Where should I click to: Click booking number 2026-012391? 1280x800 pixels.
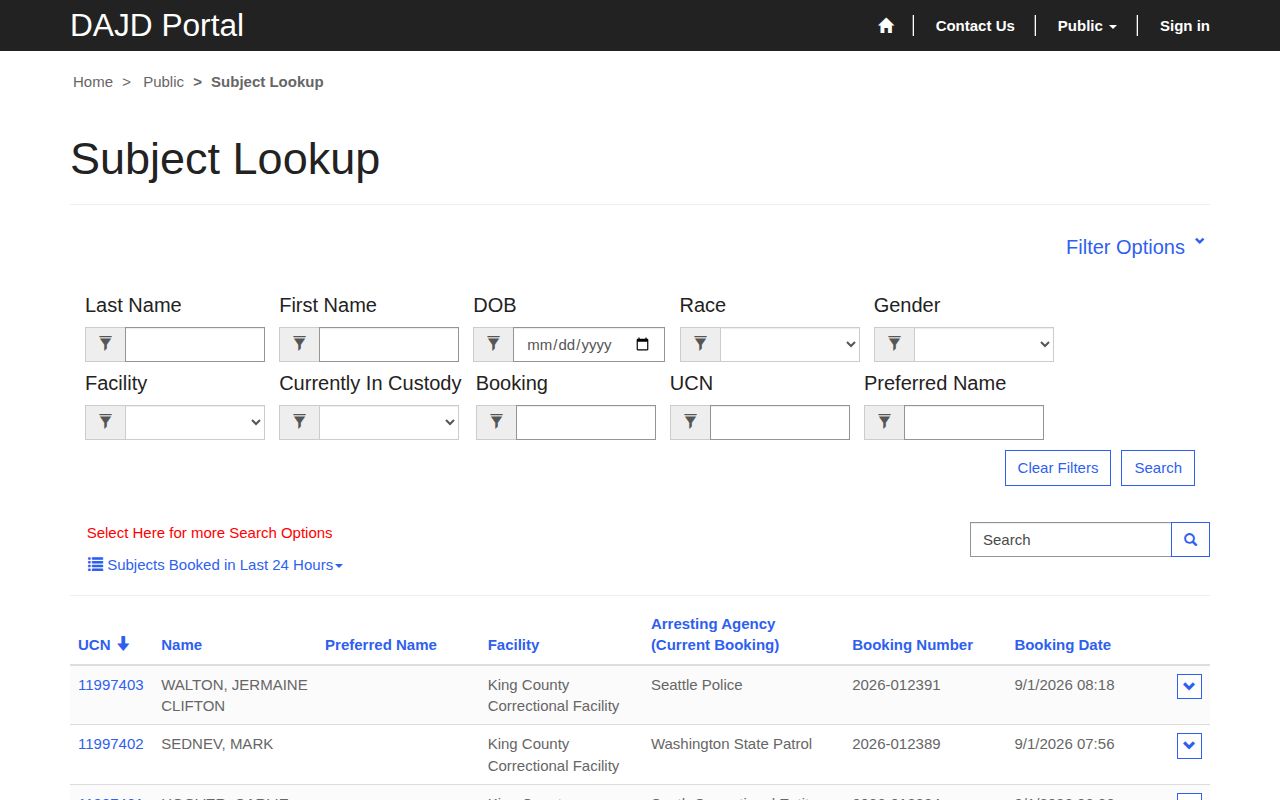click(x=896, y=685)
